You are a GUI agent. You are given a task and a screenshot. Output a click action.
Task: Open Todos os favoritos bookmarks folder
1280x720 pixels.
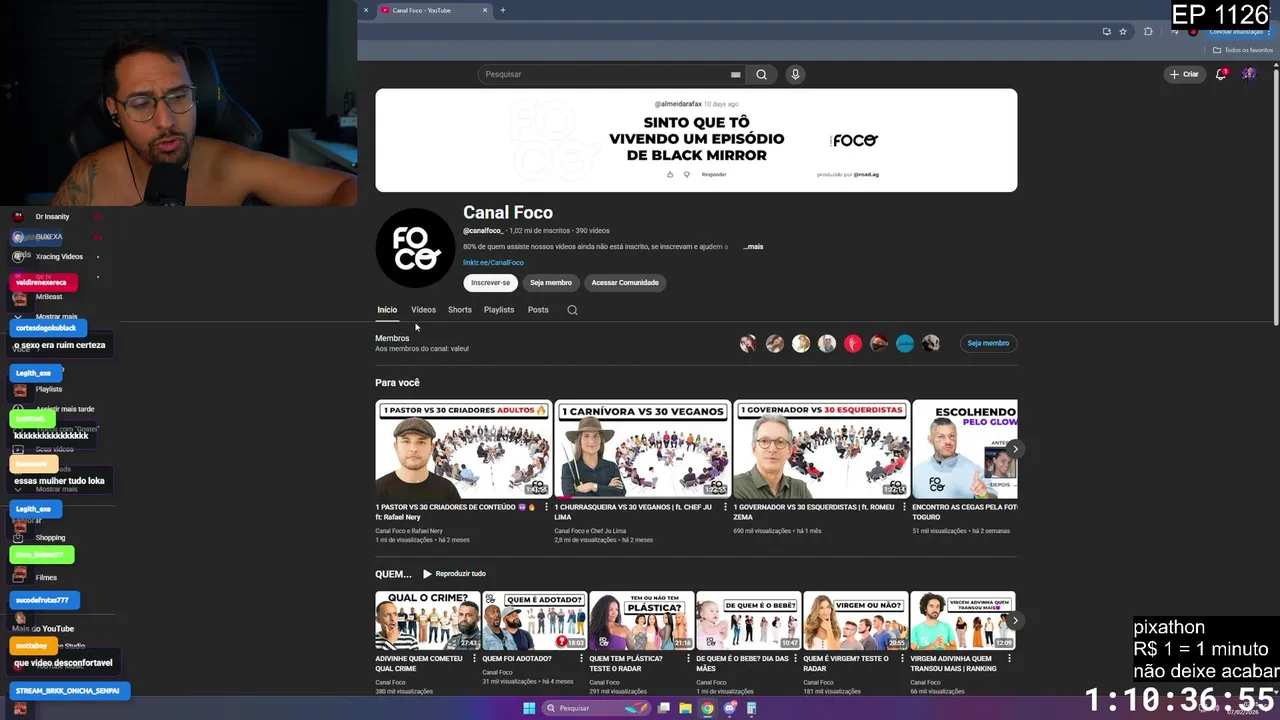[x=1243, y=50]
